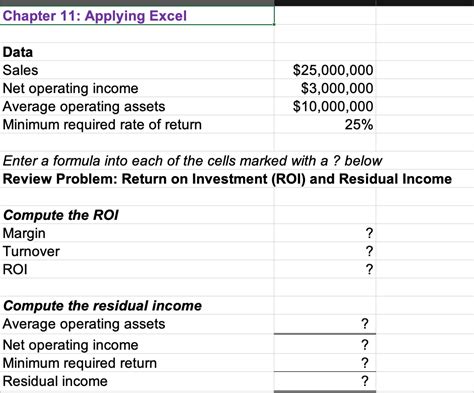Select the ROI formula cell marked ?
The image size is (474, 393).
coord(325,269)
